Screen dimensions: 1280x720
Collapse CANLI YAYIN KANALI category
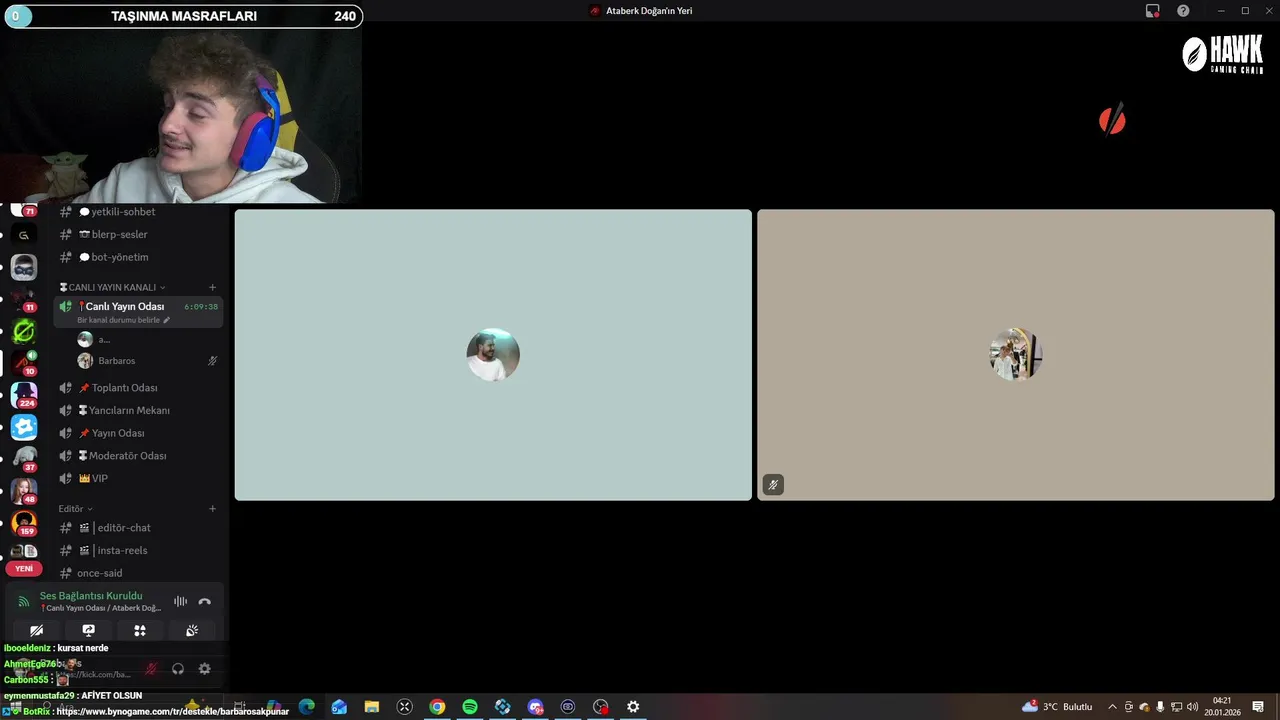[x=112, y=287]
